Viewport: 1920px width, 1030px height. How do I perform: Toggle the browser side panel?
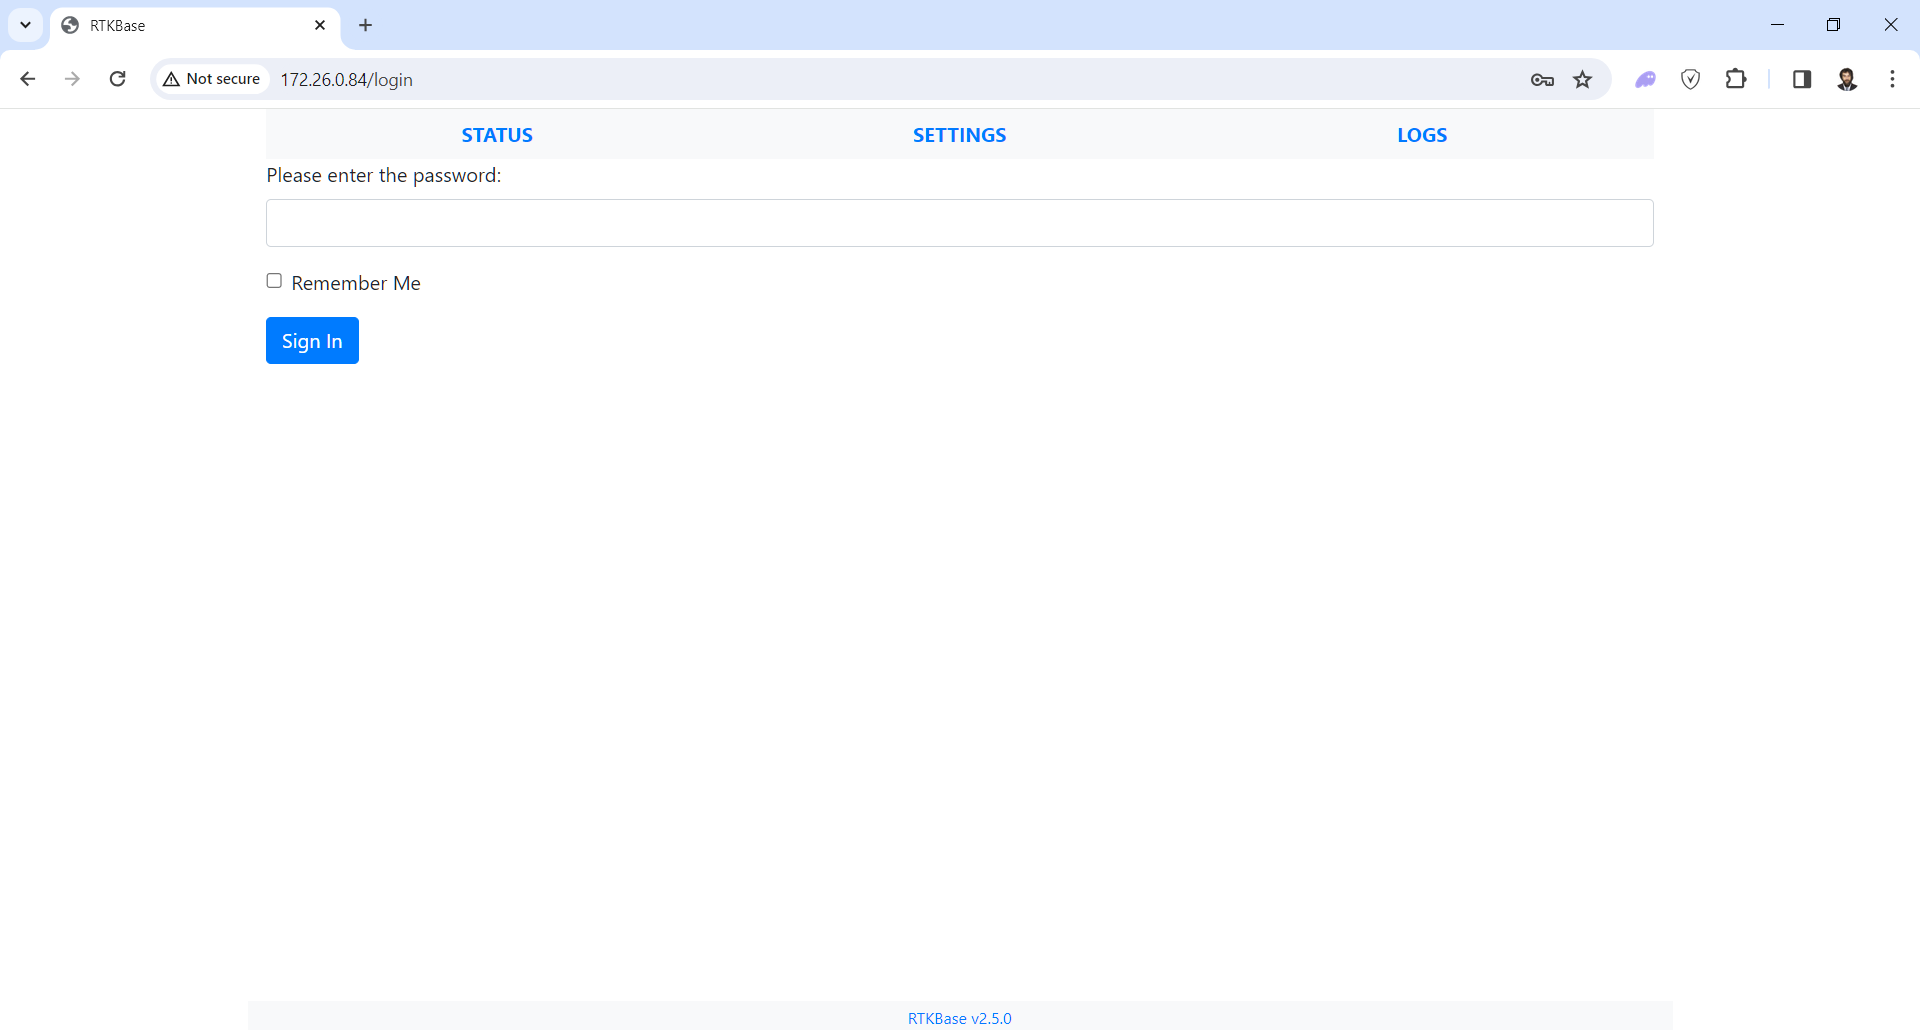click(1802, 79)
